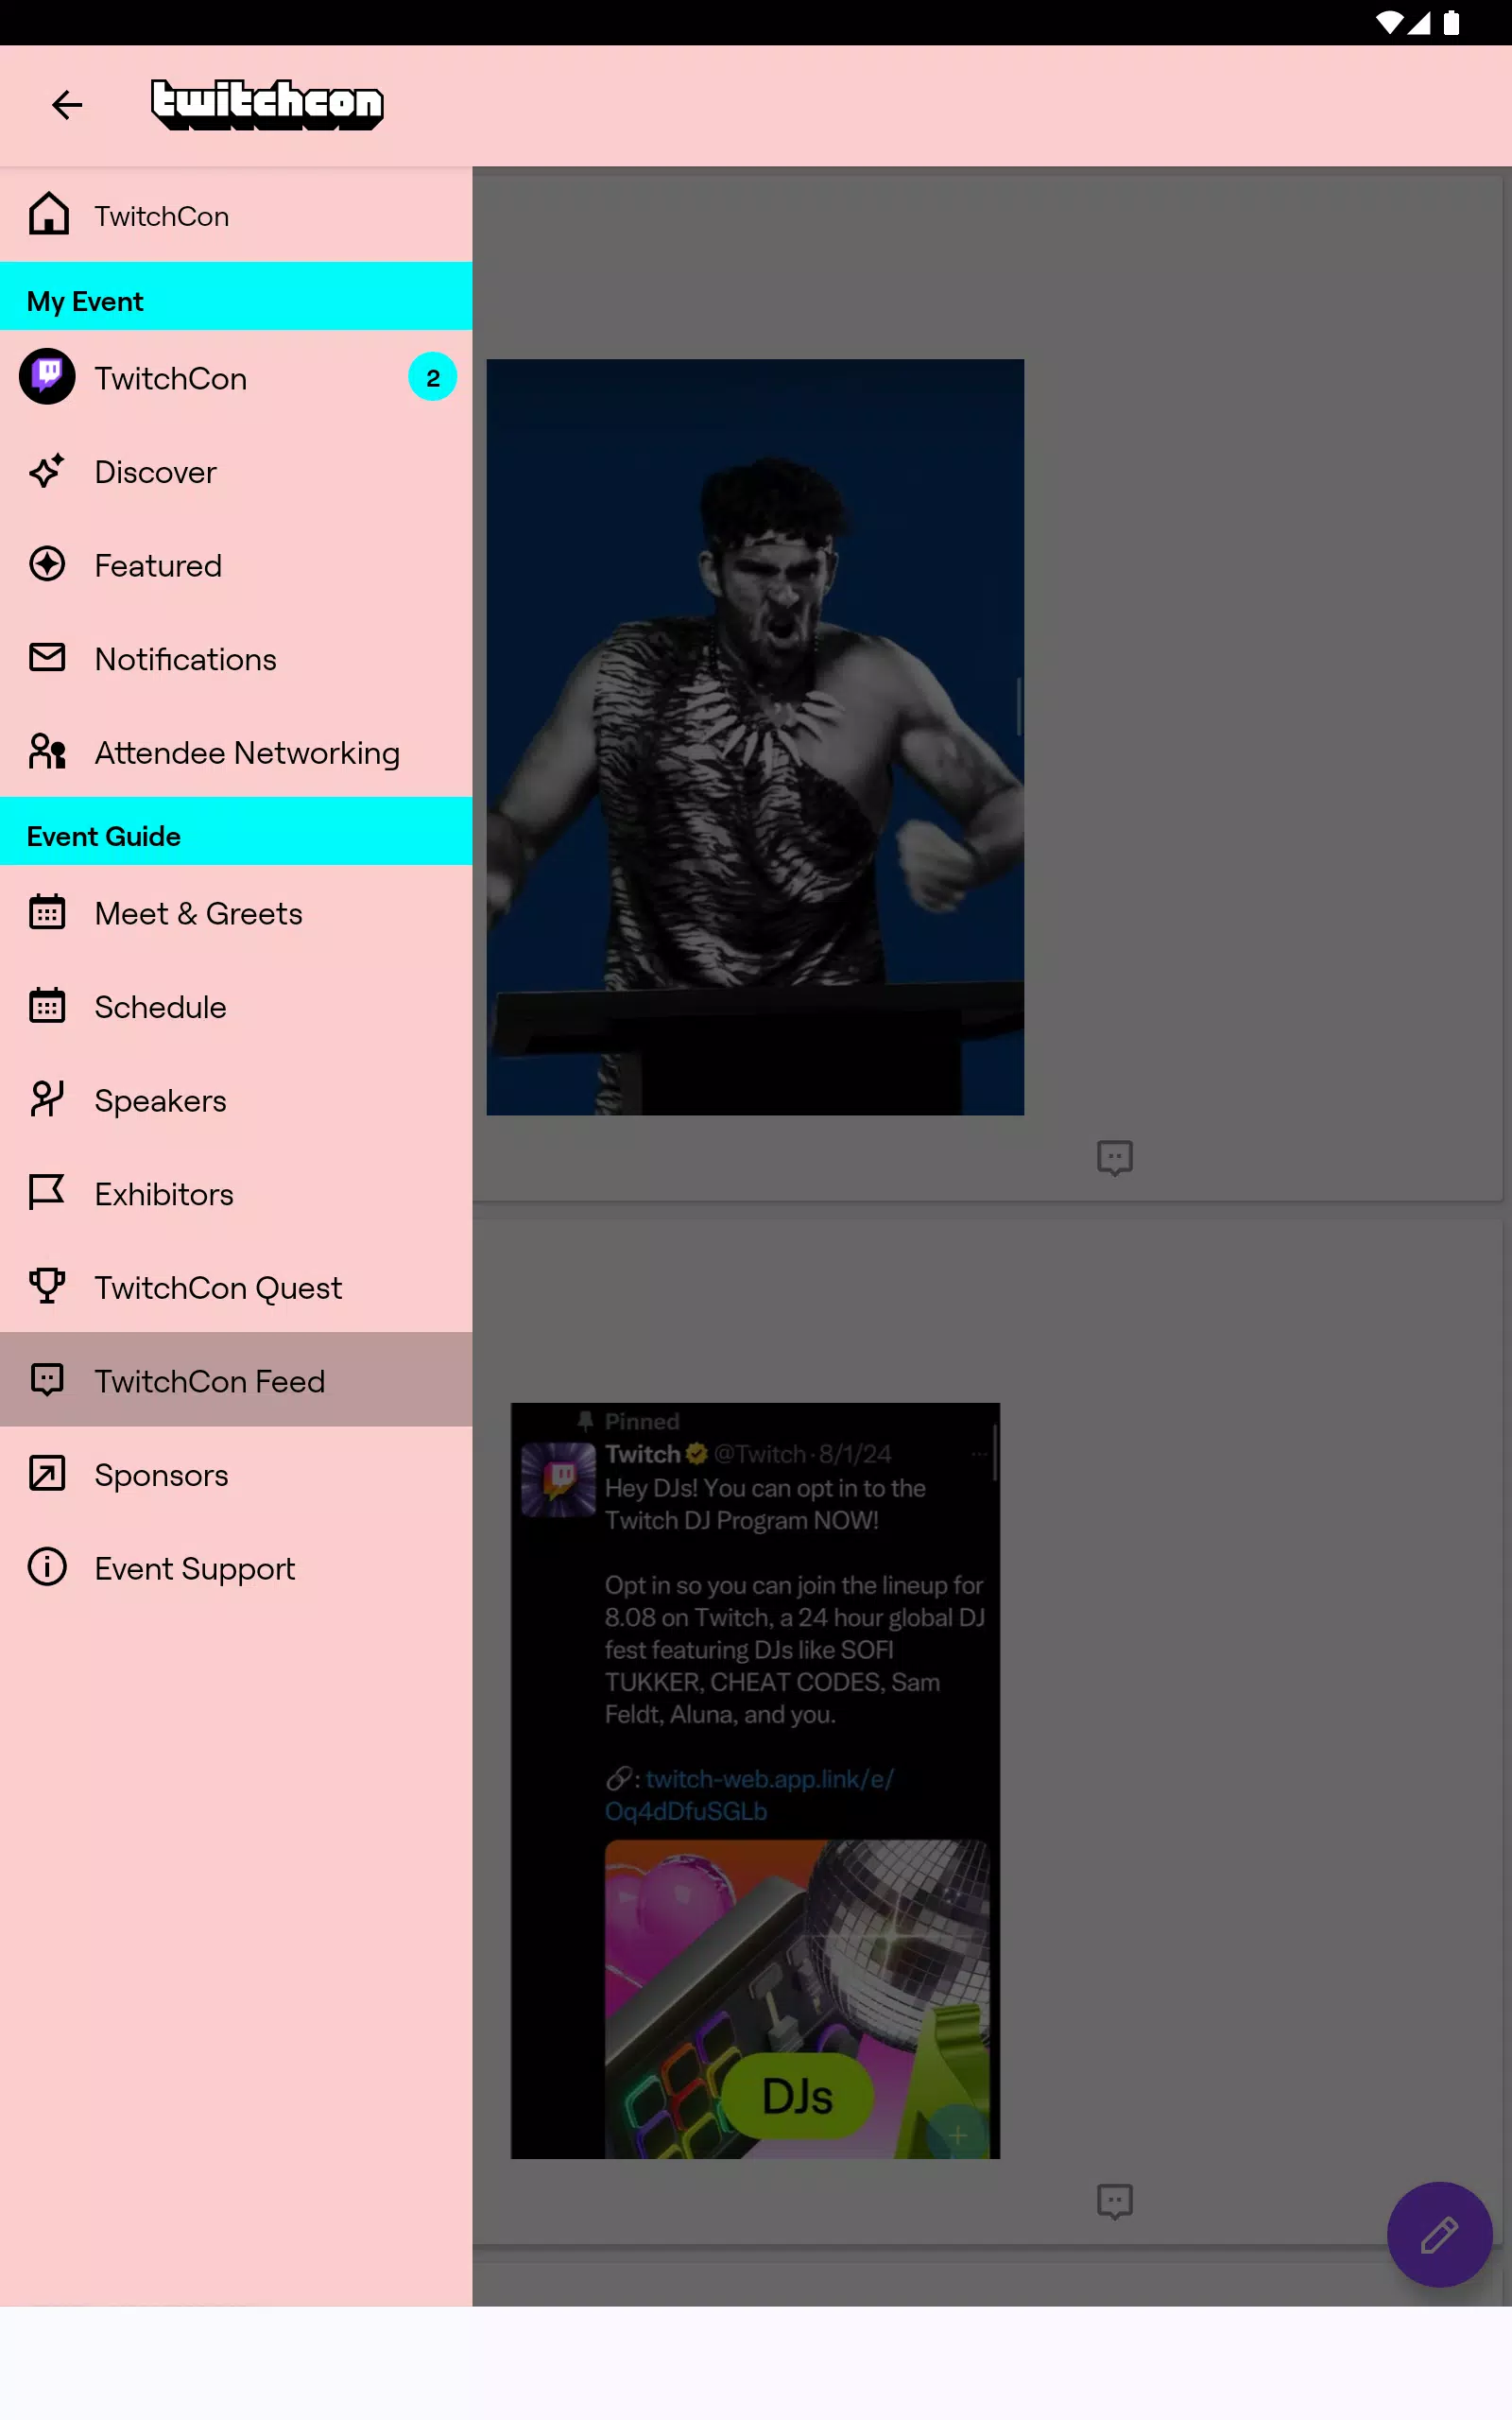
Task: Tap the back arrow icon
Action: pyautogui.click(x=67, y=105)
